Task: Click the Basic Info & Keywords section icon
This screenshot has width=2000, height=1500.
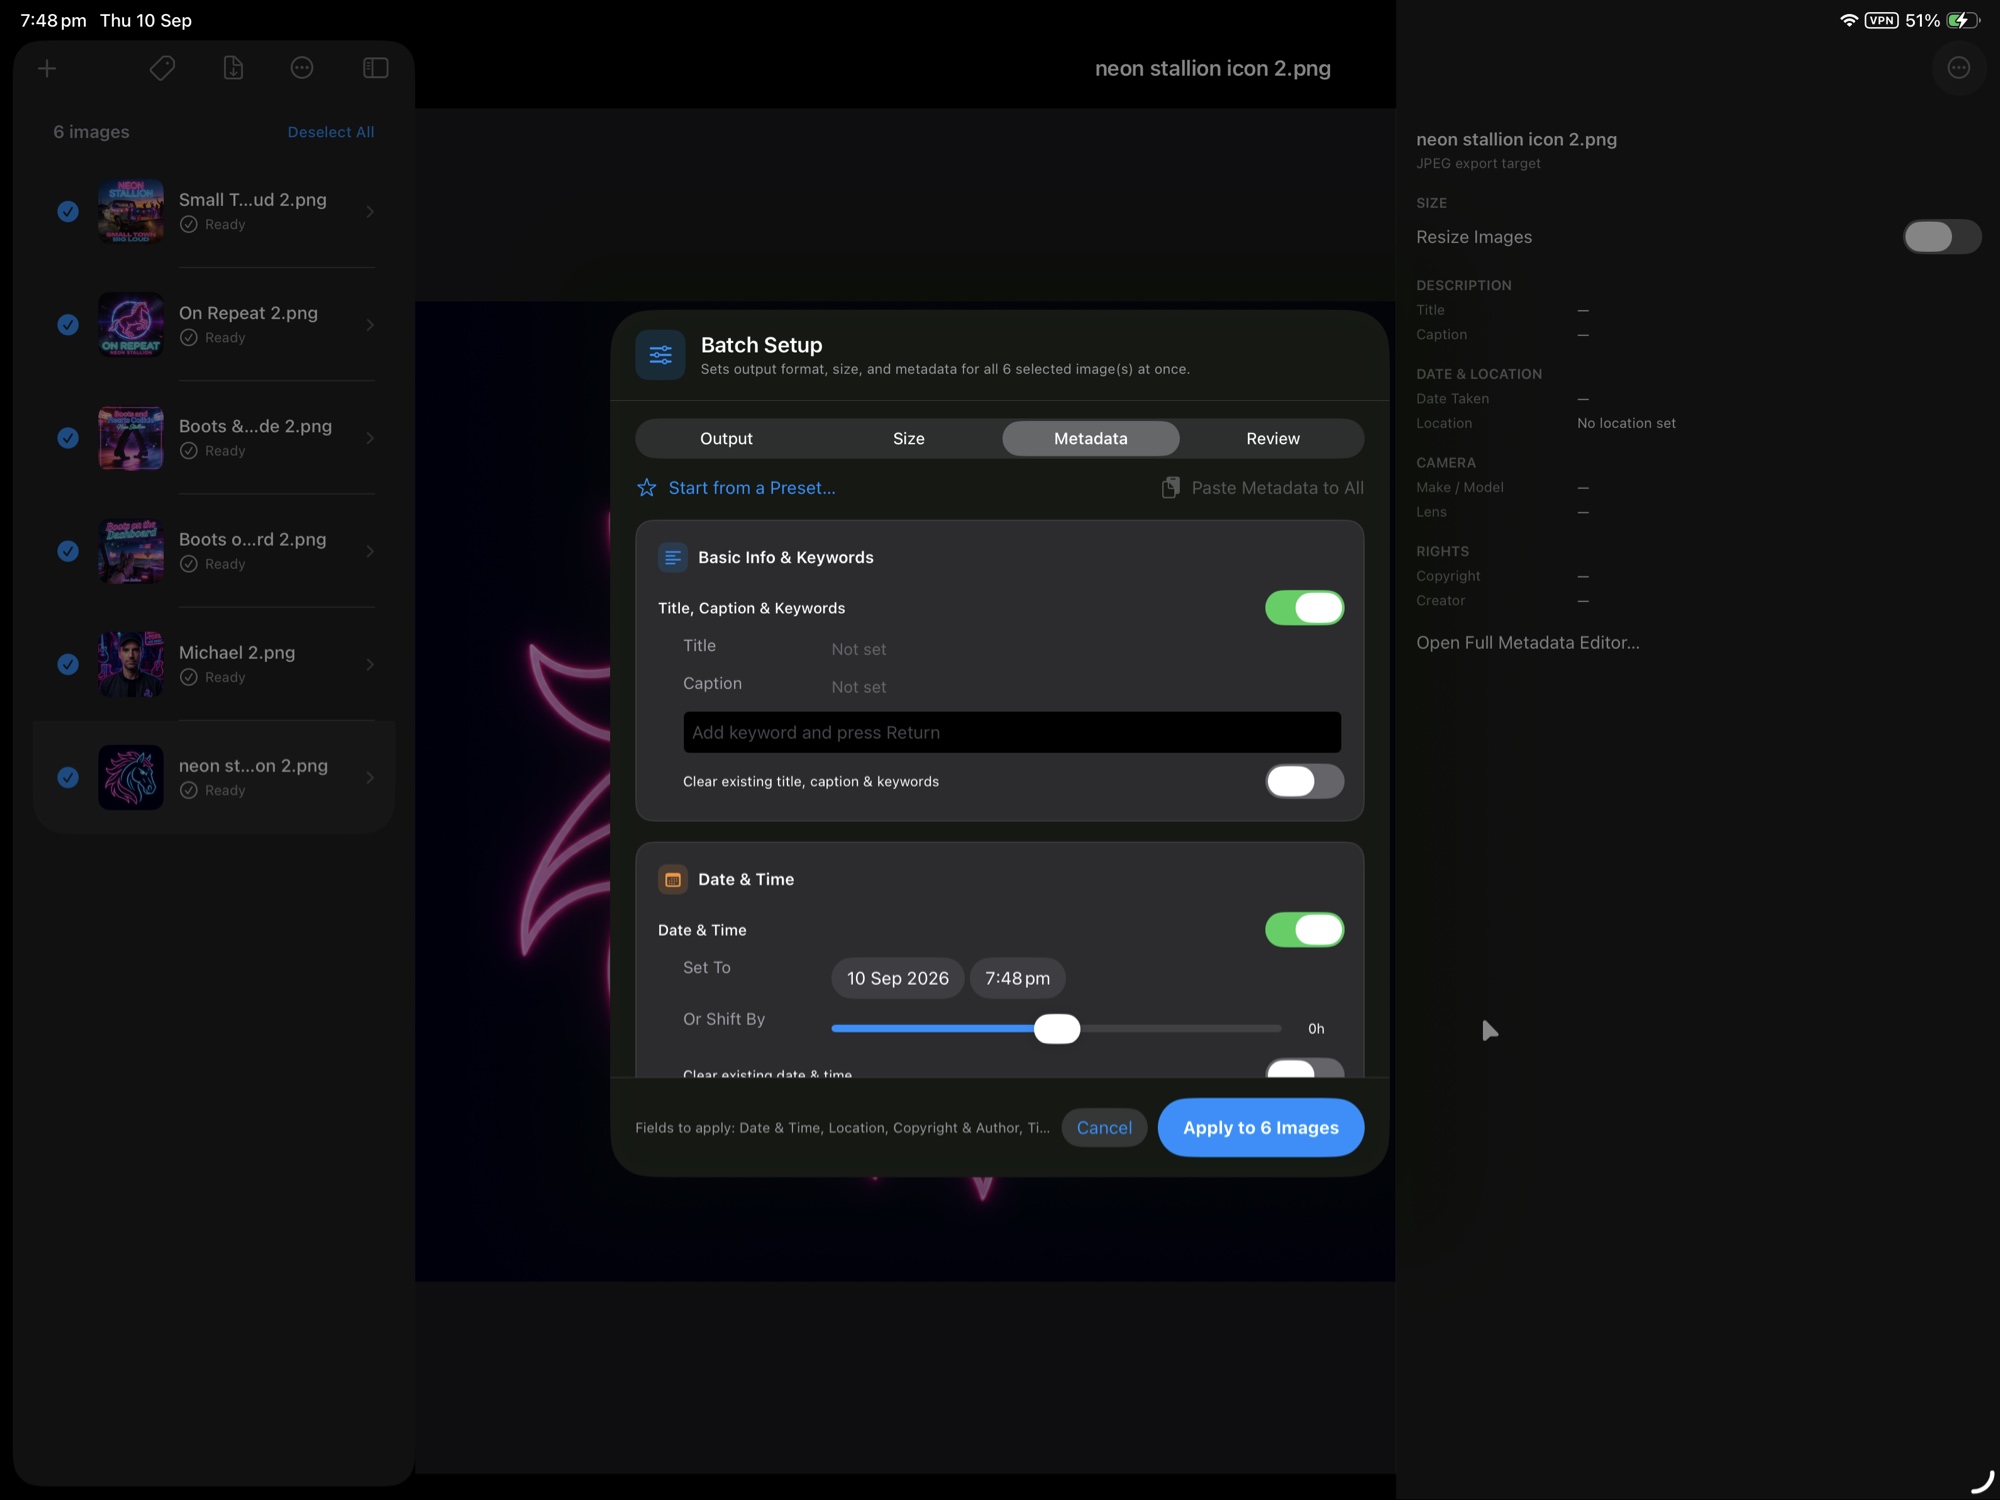Action: click(x=672, y=557)
